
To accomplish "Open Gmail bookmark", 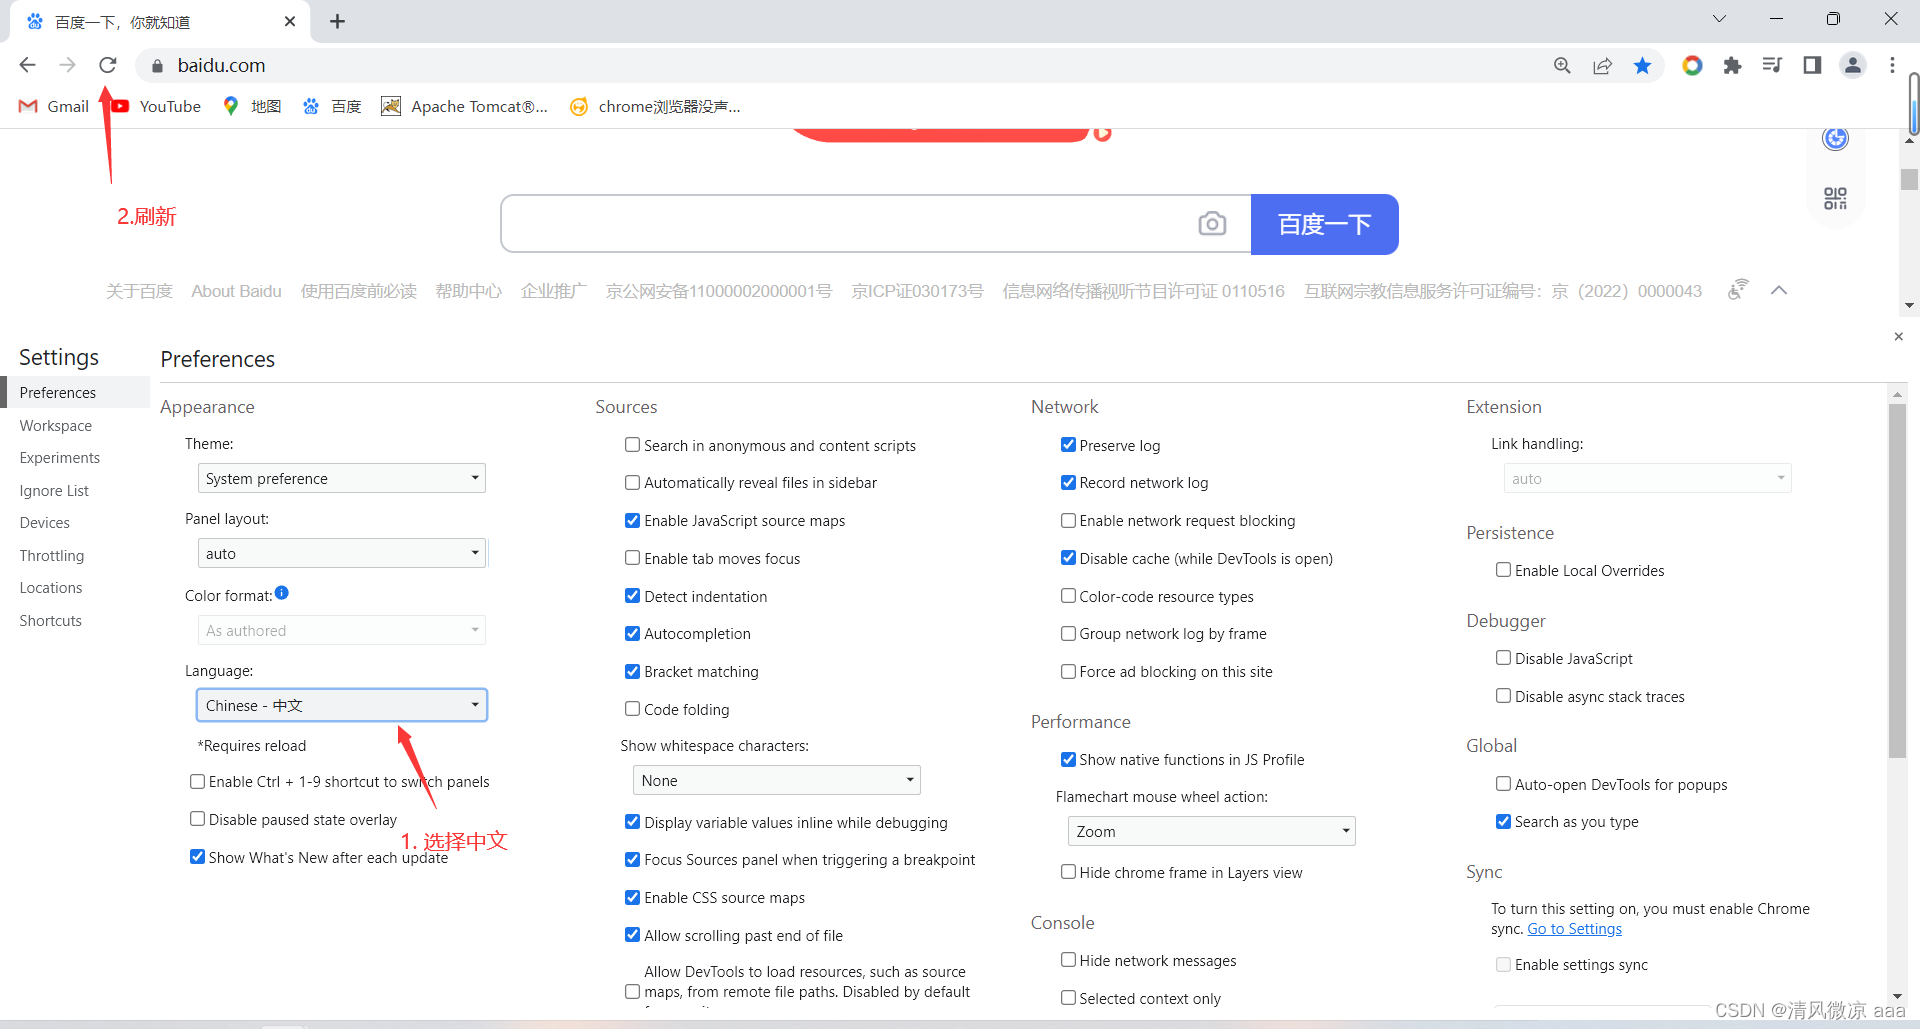I will 54,106.
